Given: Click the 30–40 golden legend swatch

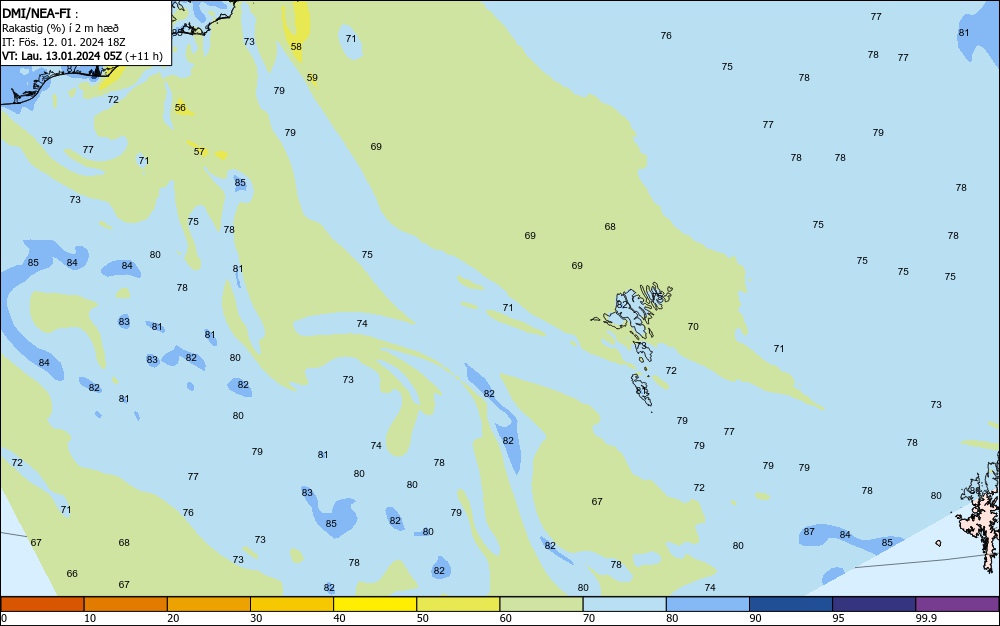Looking at the screenshot, I should point(292,604).
